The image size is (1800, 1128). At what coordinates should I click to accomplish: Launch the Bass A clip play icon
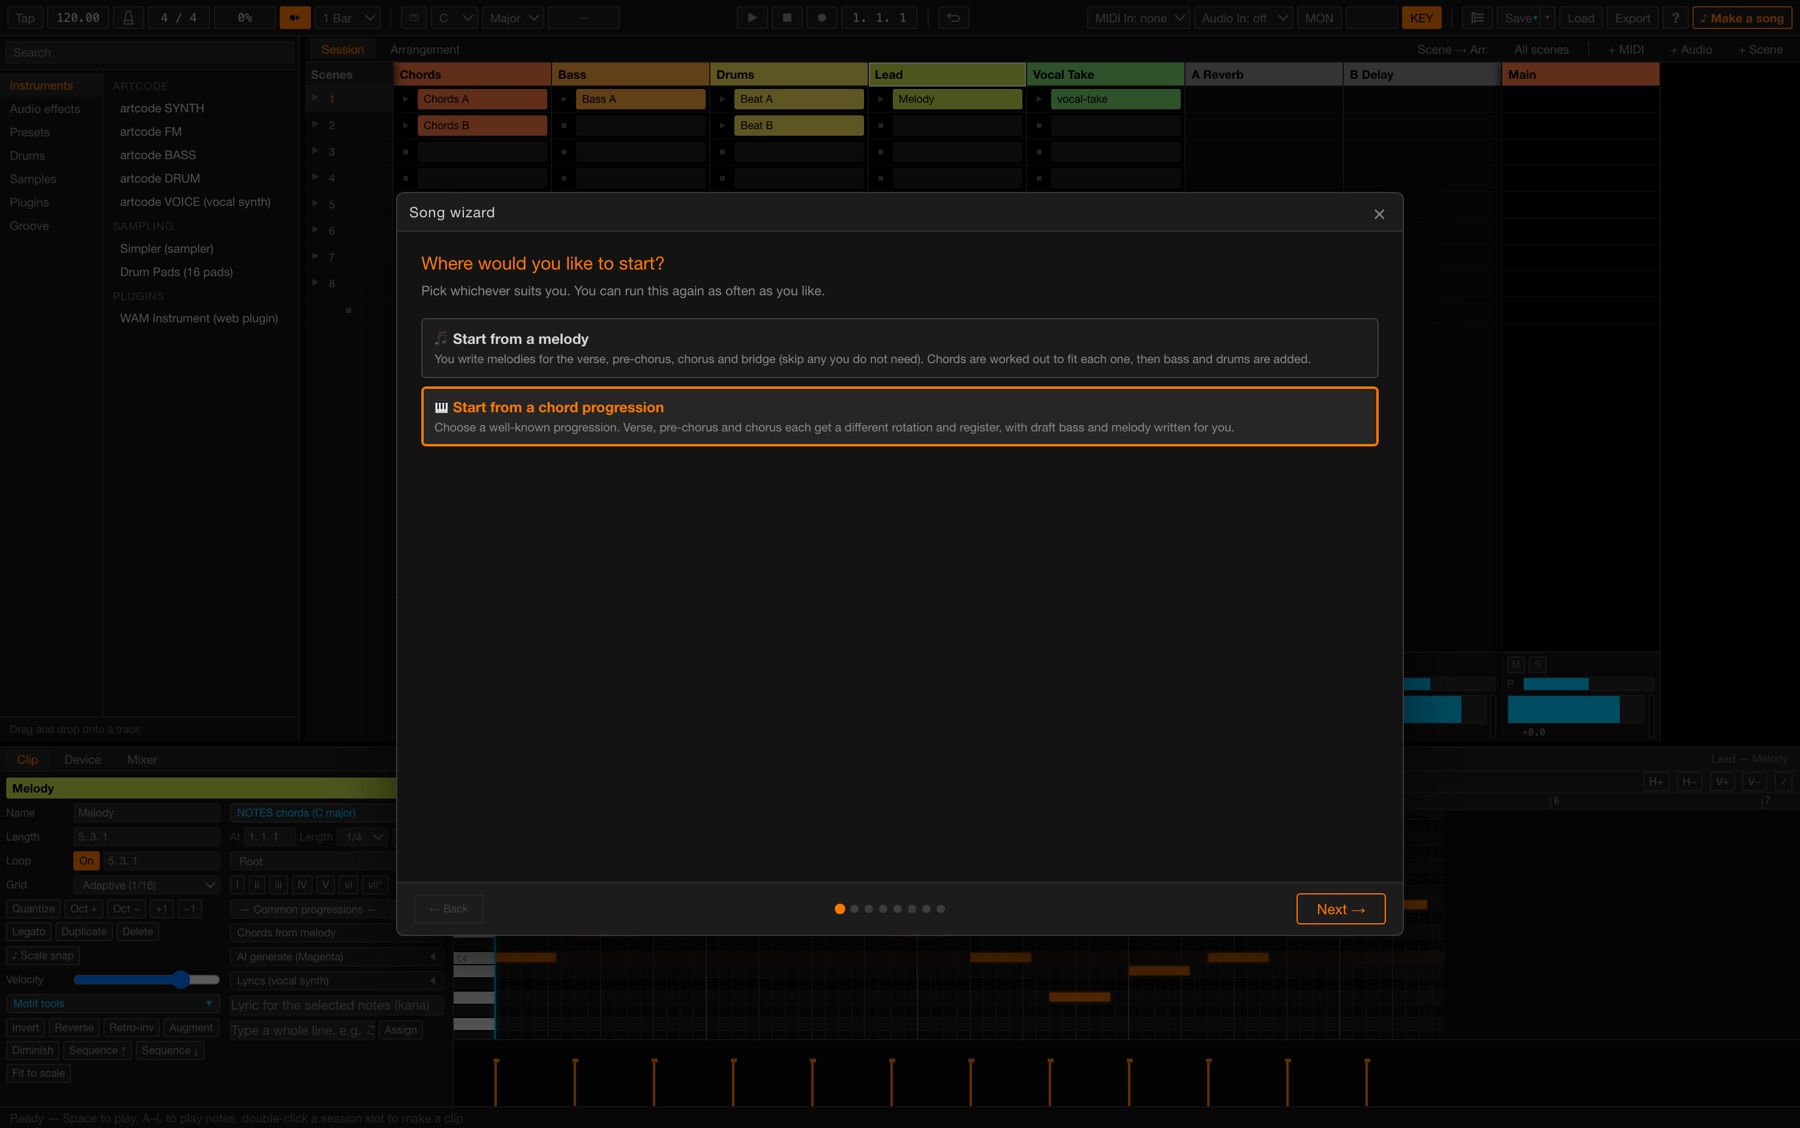click(564, 99)
